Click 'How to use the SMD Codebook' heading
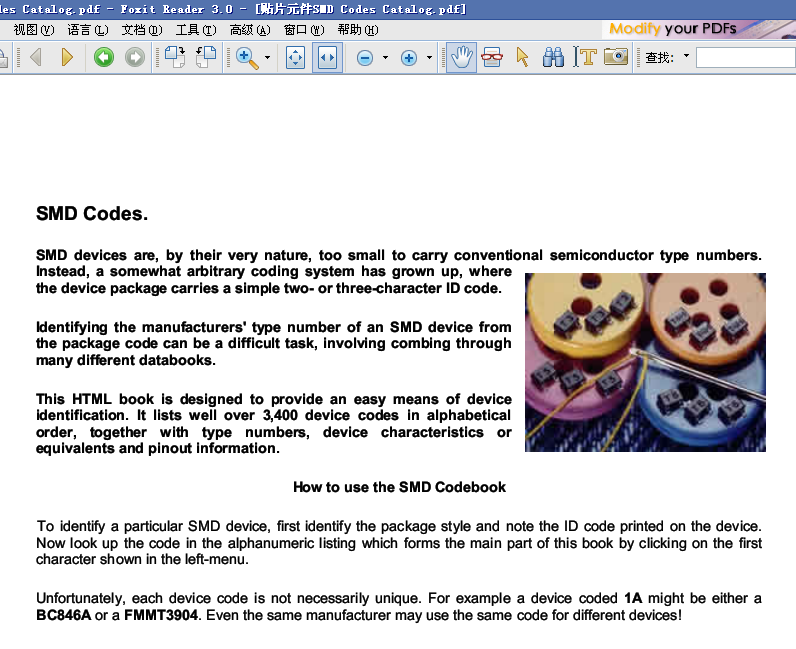The image size is (796, 649). (400, 487)
